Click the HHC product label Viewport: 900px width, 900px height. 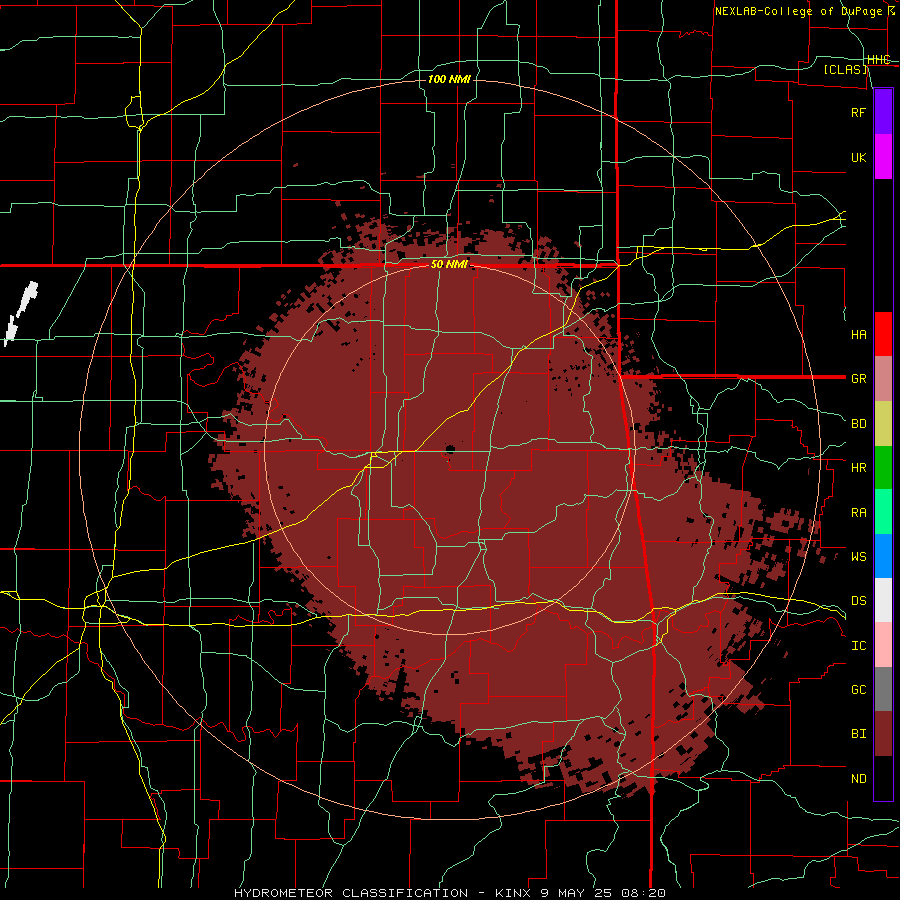coord(878,60)
